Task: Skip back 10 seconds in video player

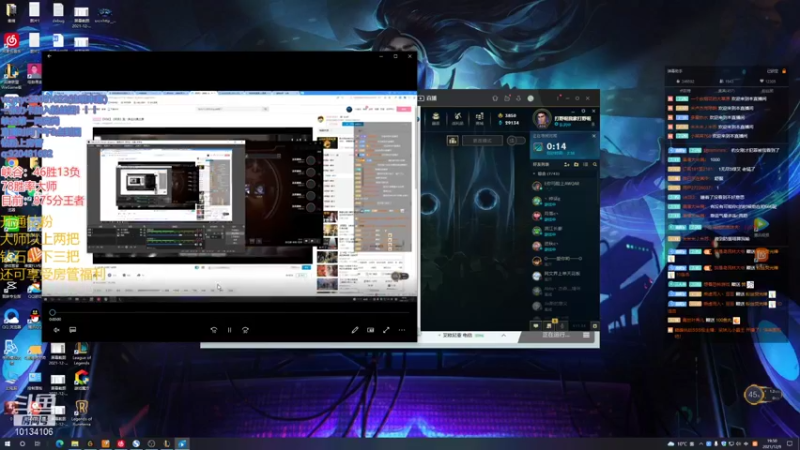Action: pyautogui.click(x=214, y=330)
